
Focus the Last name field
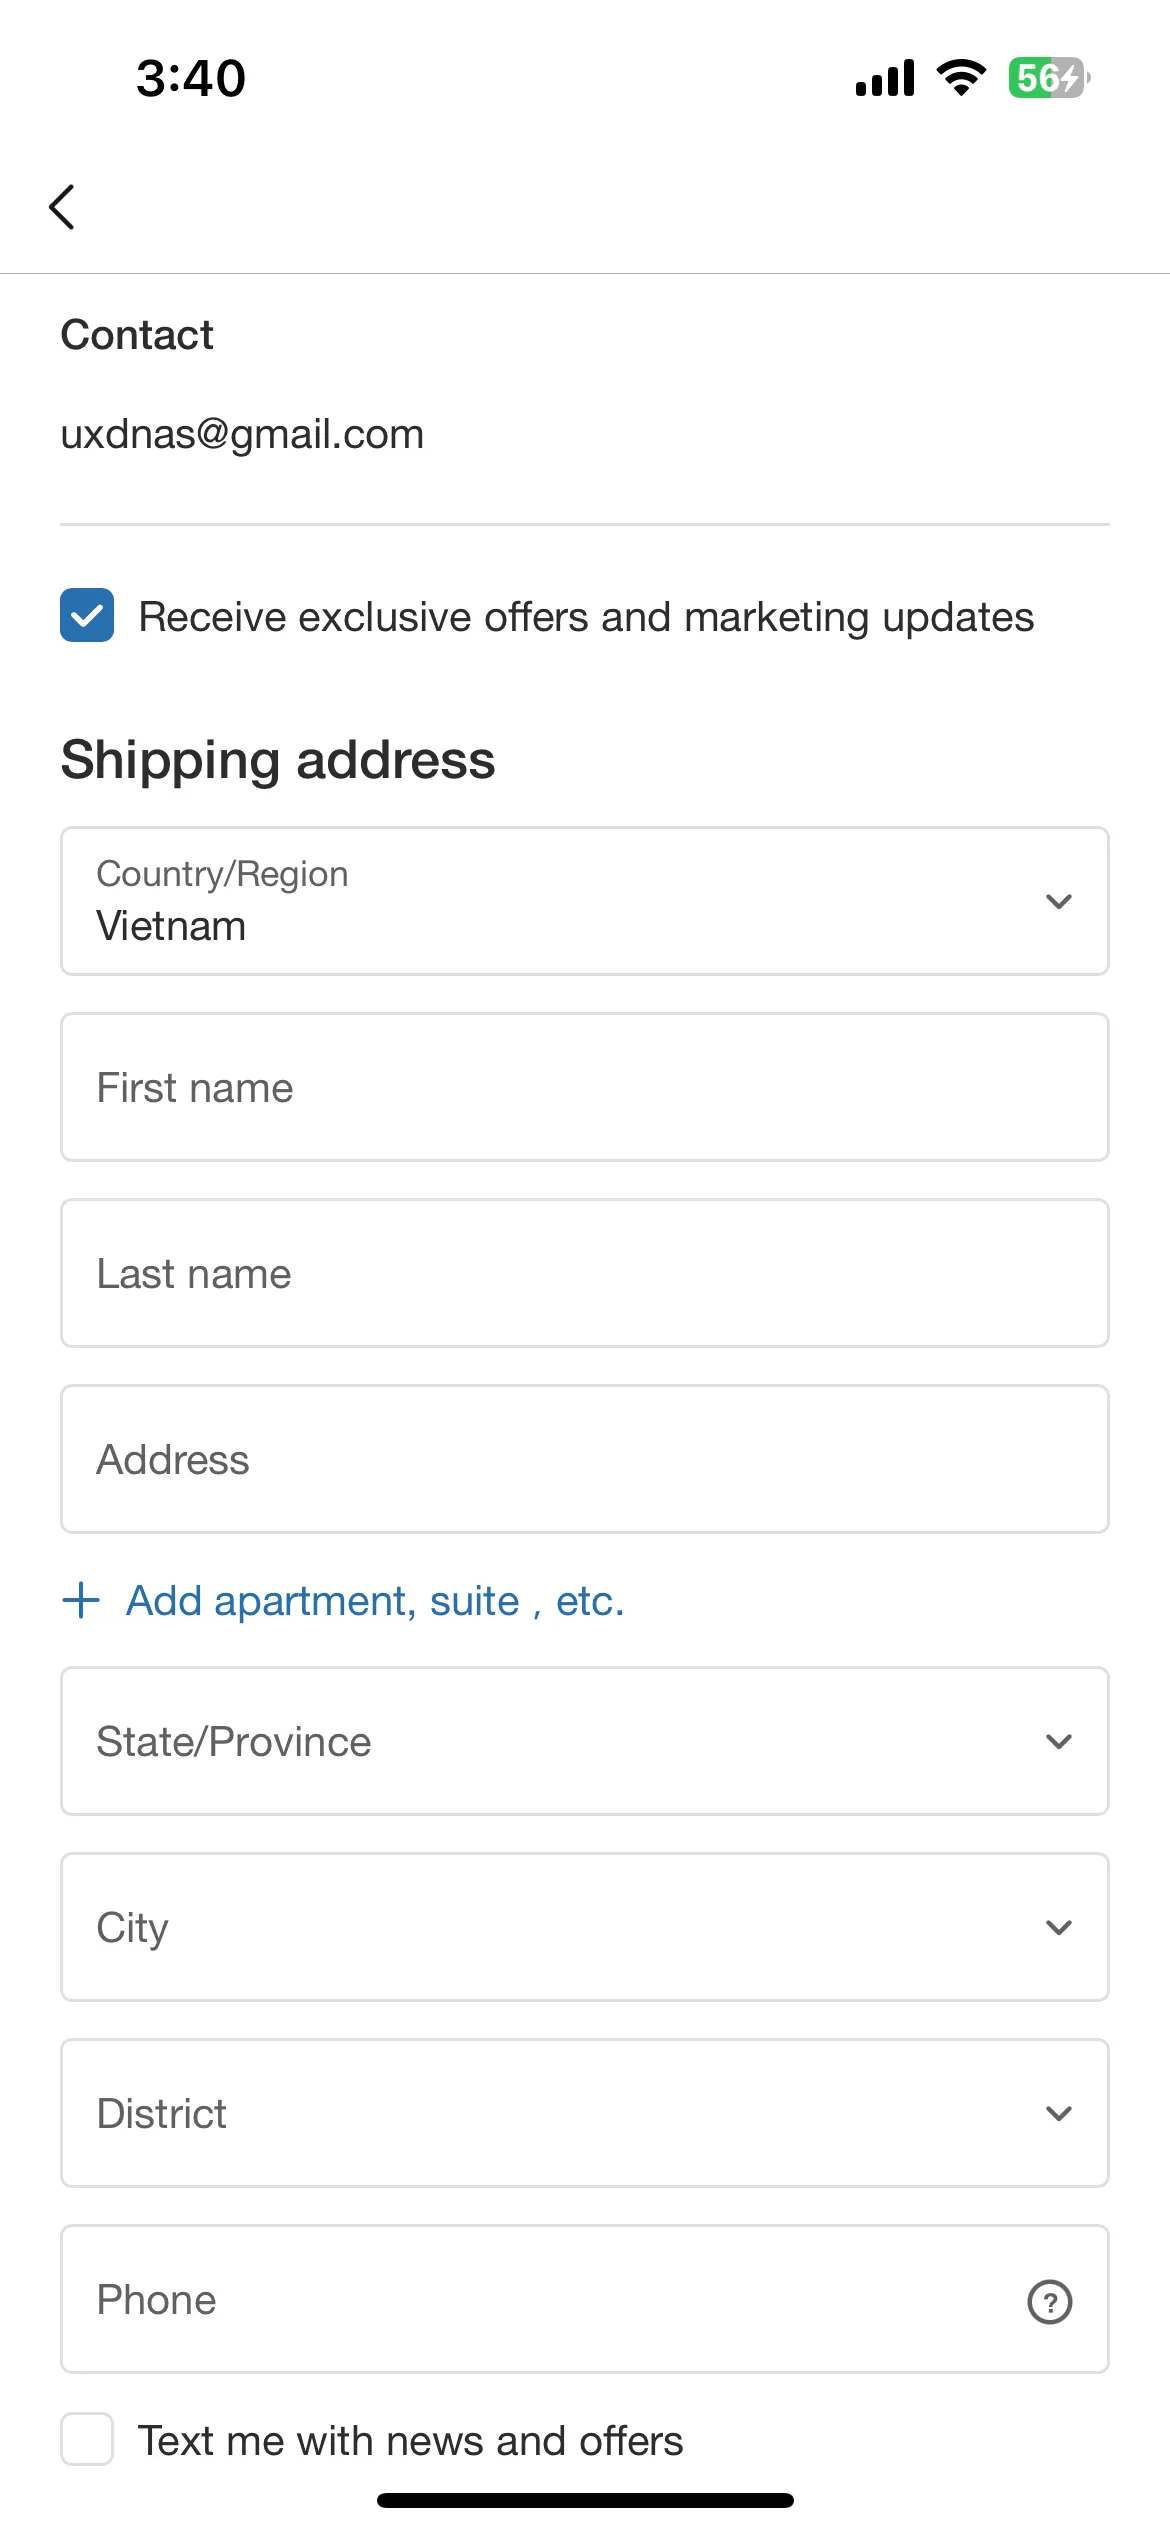click(x=585, y=1273)
